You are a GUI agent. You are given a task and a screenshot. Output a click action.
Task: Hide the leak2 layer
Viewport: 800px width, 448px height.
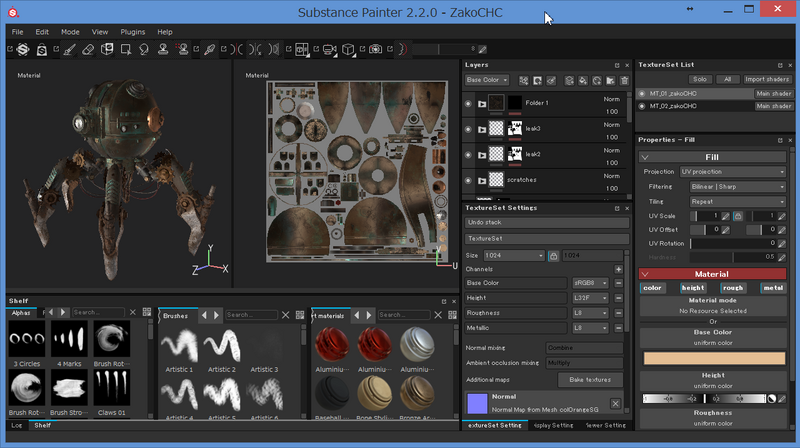(x=468, y=155)
